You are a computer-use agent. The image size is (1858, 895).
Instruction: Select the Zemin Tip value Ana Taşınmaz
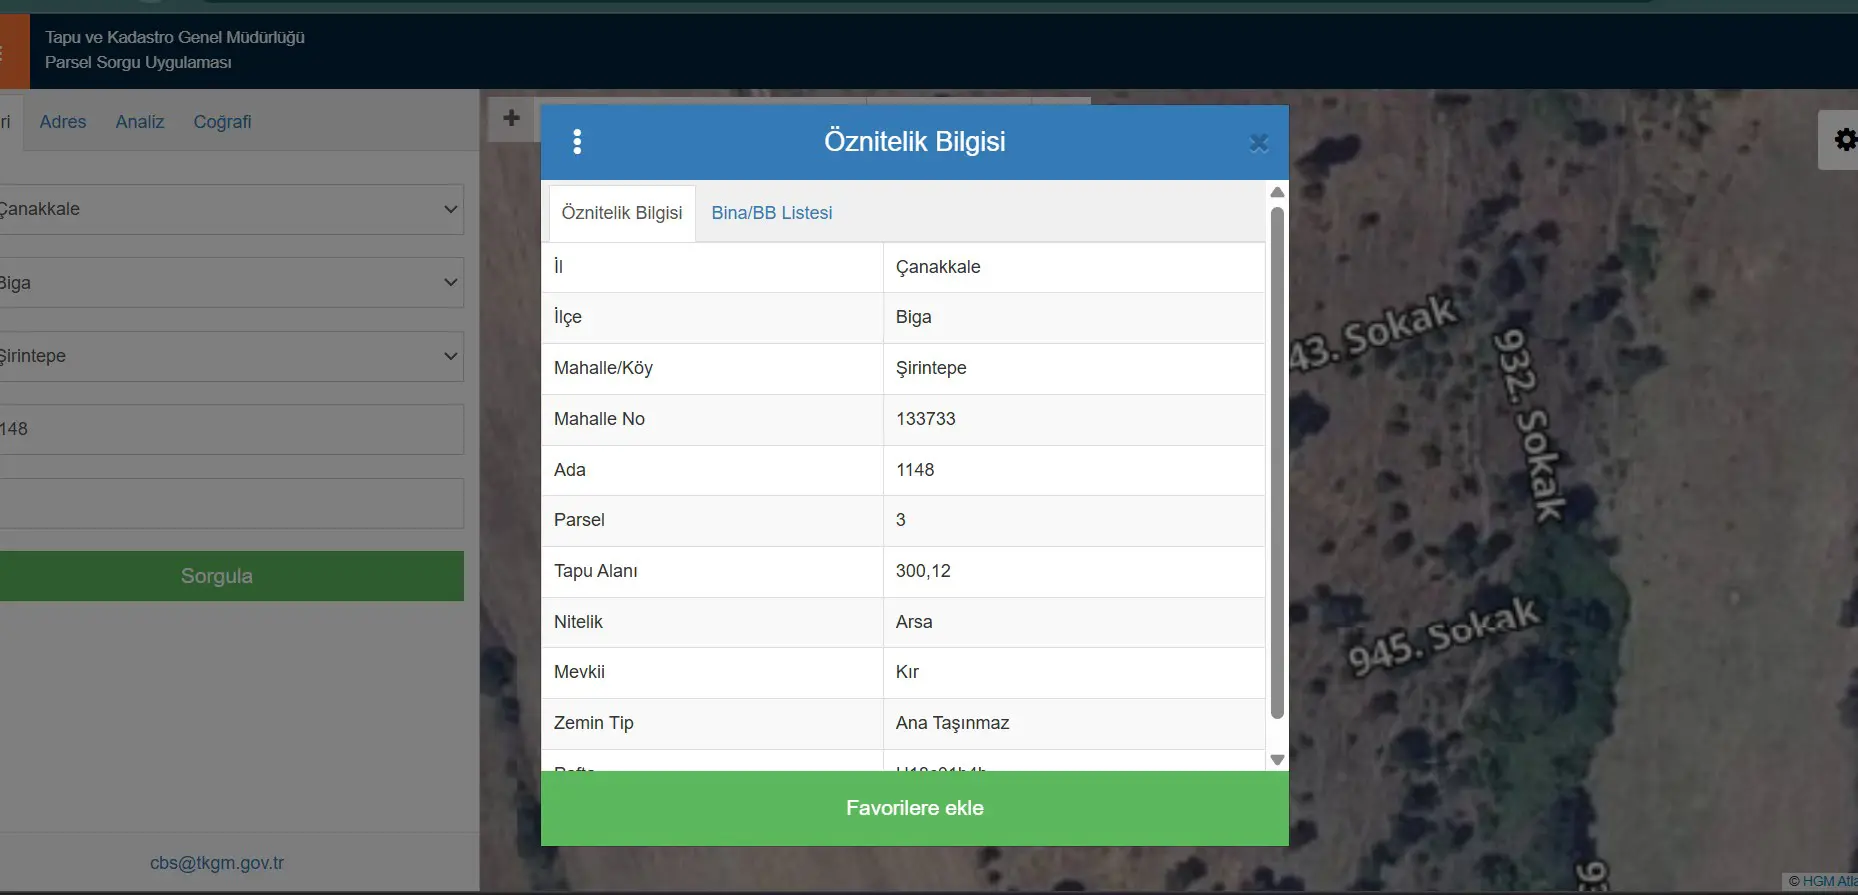[952, 723]
